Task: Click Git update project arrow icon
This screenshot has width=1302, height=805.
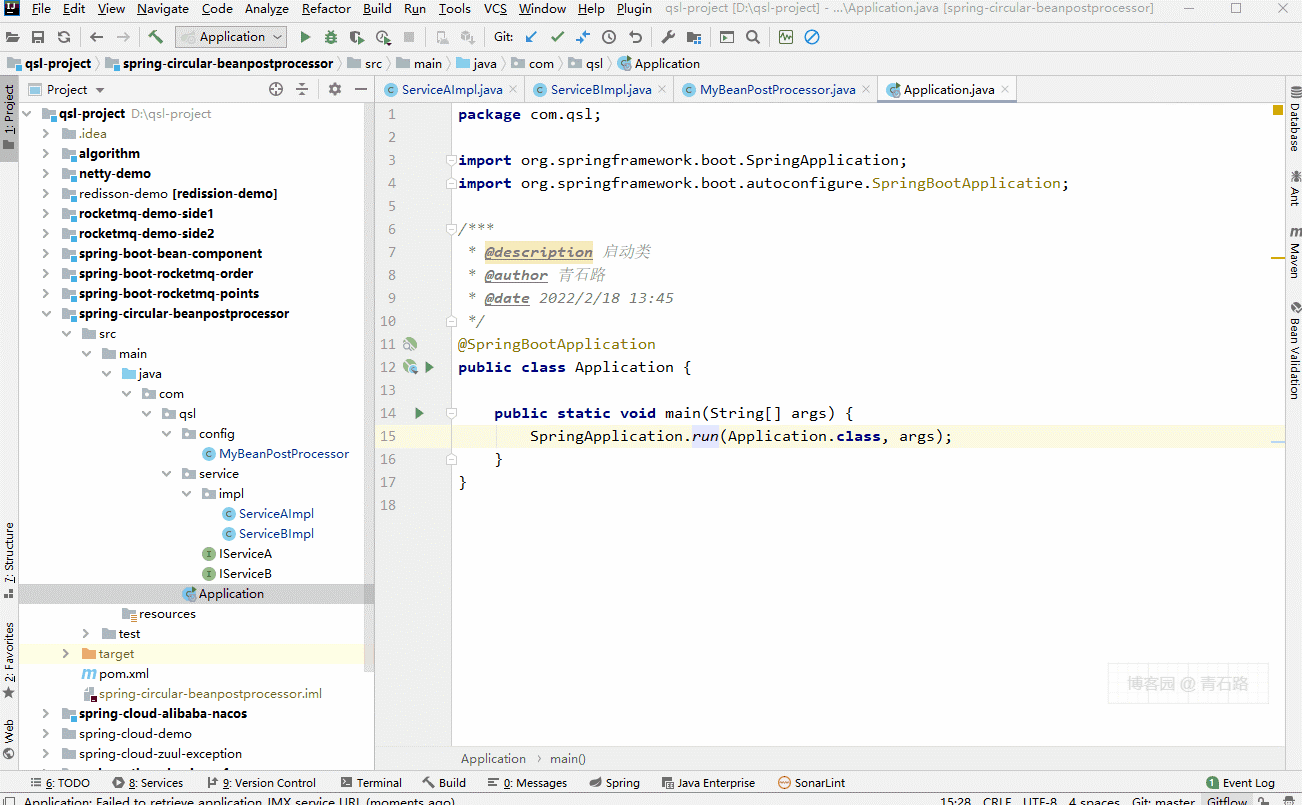Action: (531, 37)
